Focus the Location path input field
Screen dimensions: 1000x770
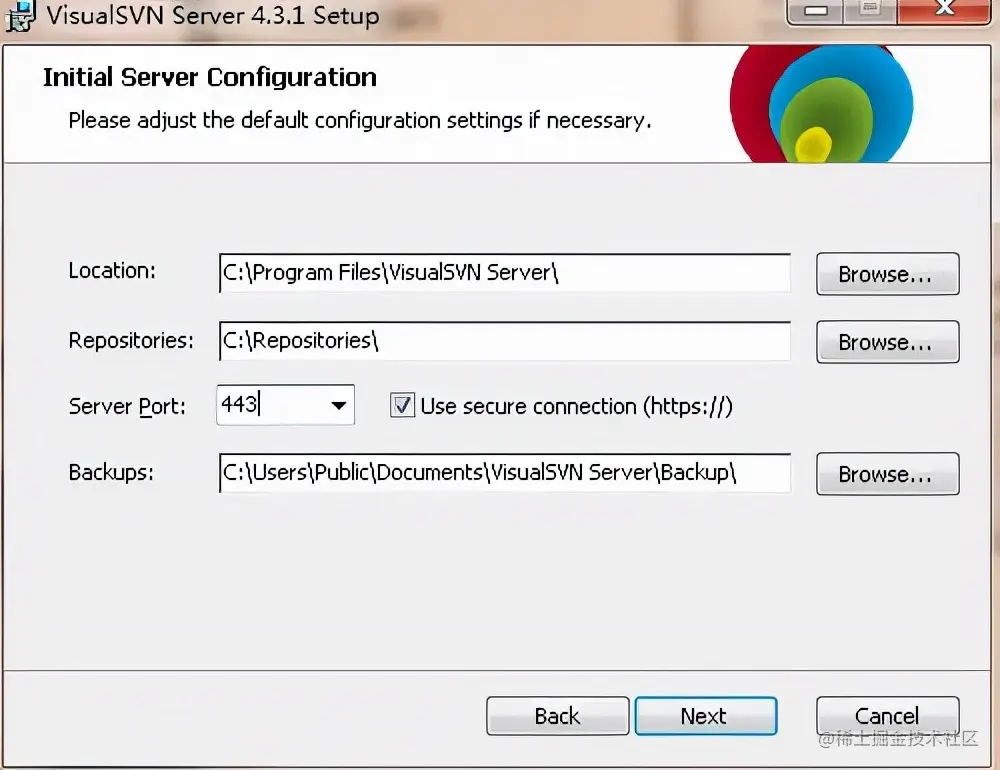(504, 273)
